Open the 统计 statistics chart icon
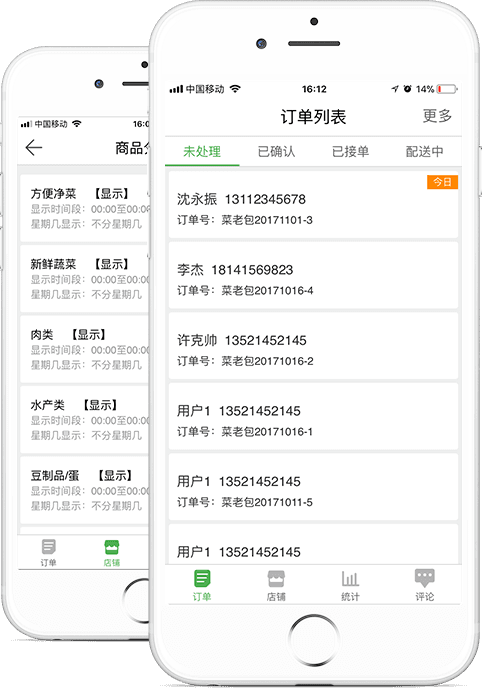Screen dimensions: 482x688 pyautogui.click(x=350, y=579)
